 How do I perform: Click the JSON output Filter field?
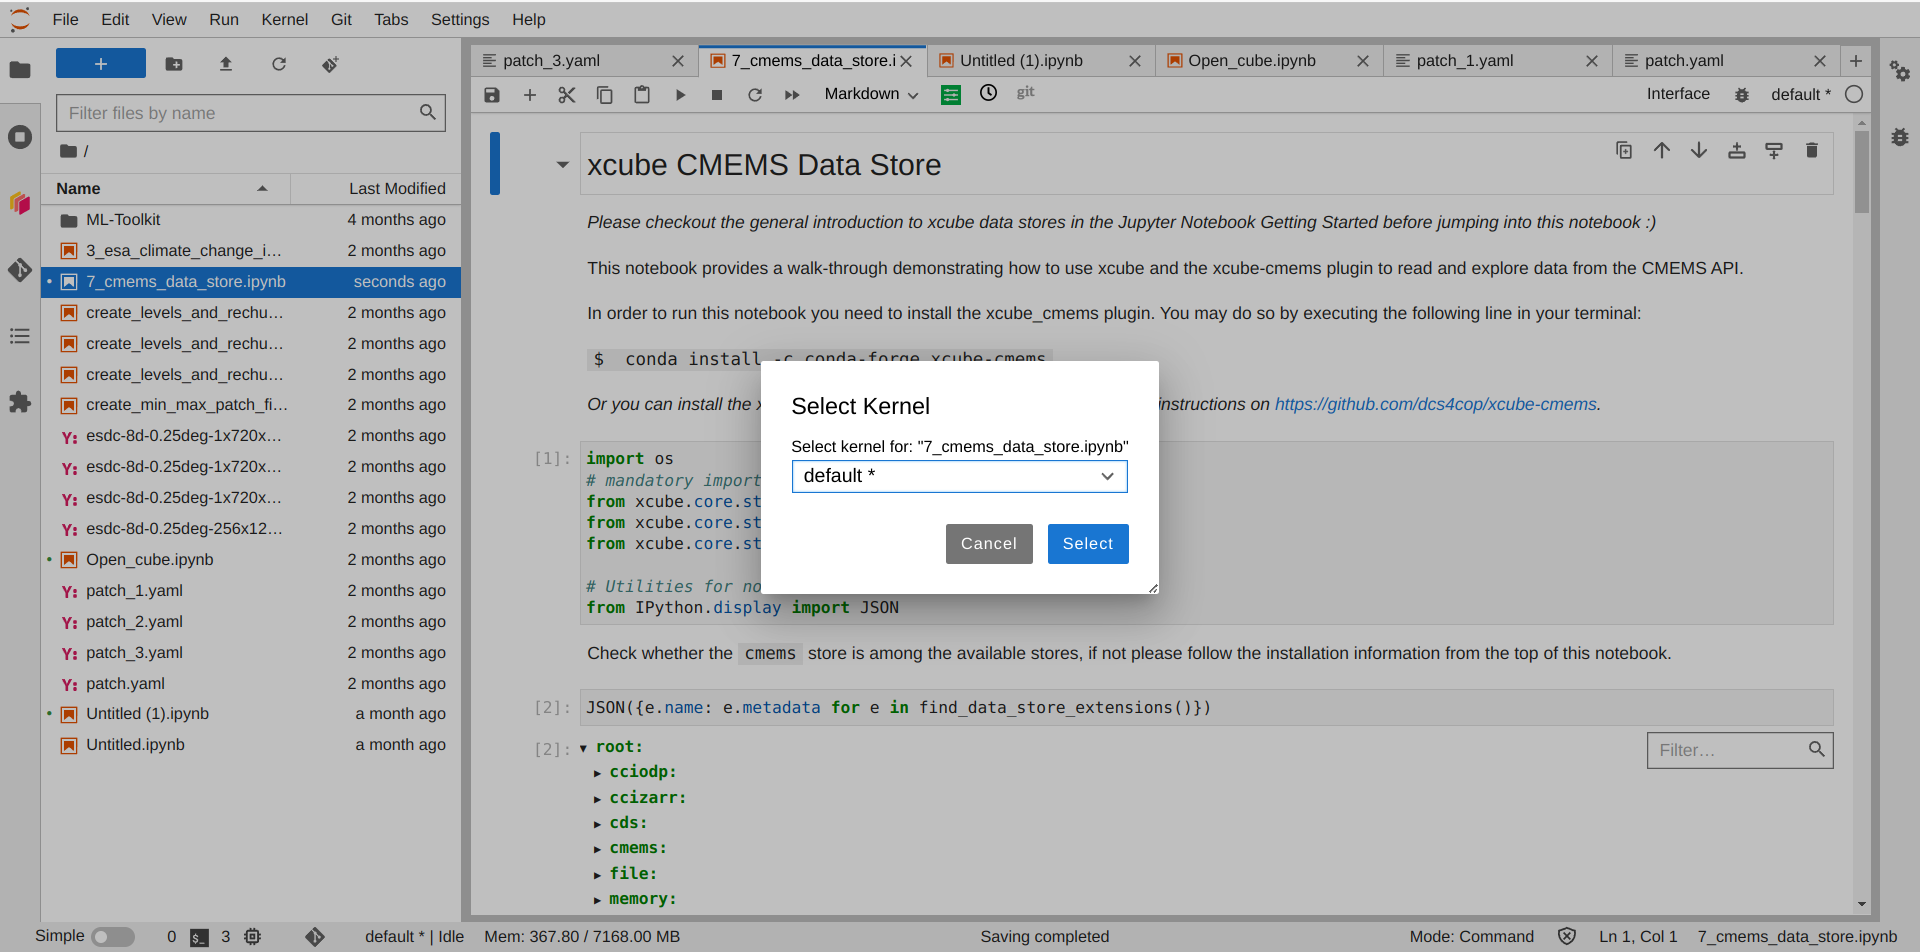1739,750
